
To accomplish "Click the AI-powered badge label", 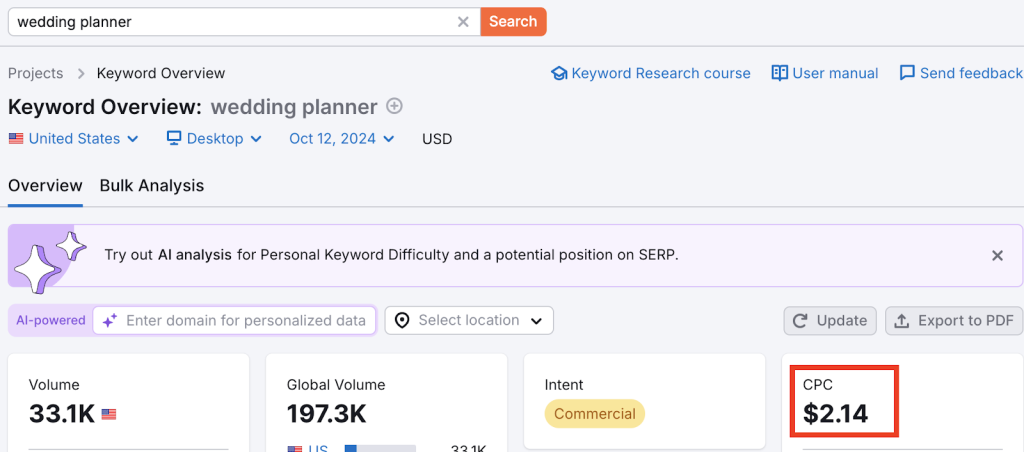I will (51, 320).
